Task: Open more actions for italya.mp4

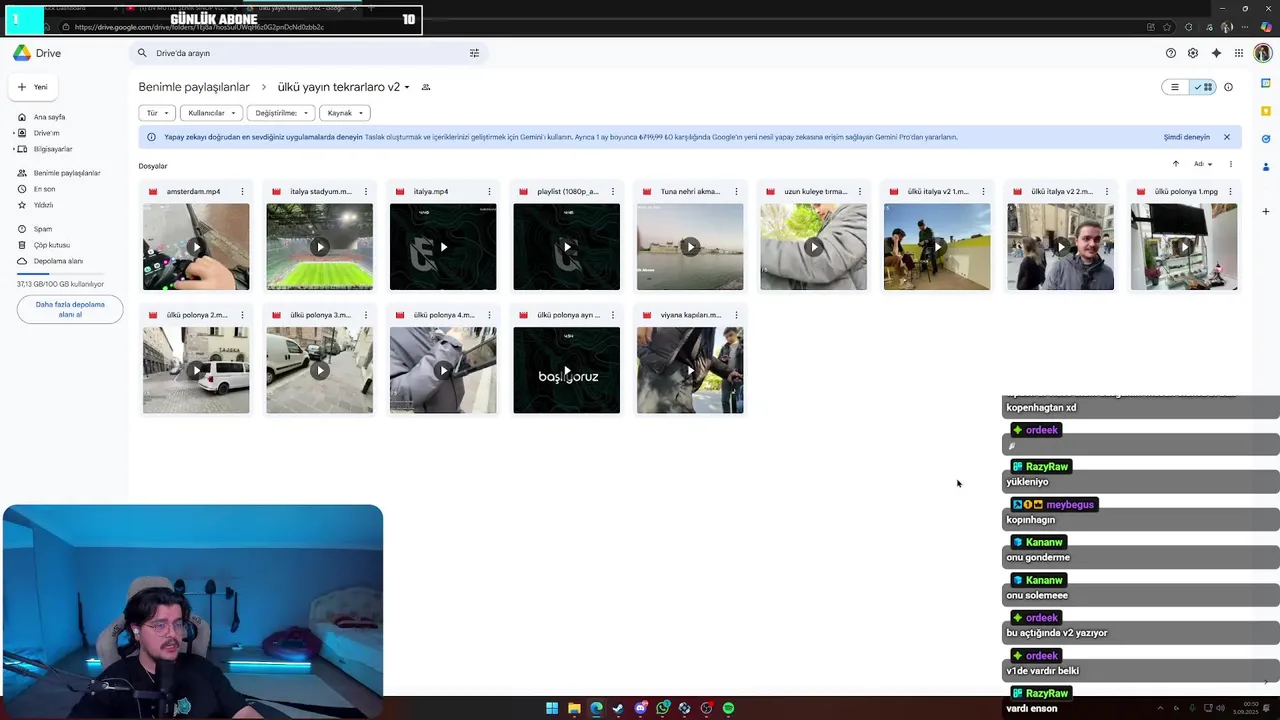Action: [489, 191]
